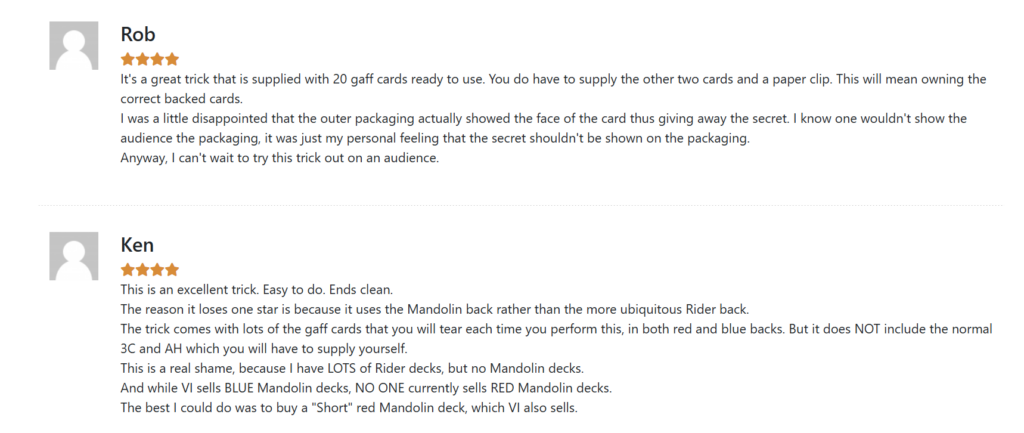The height and width of the screenshot is (433, 1024).
Task: Click the third star in Rob's rating
Action: 157,59
